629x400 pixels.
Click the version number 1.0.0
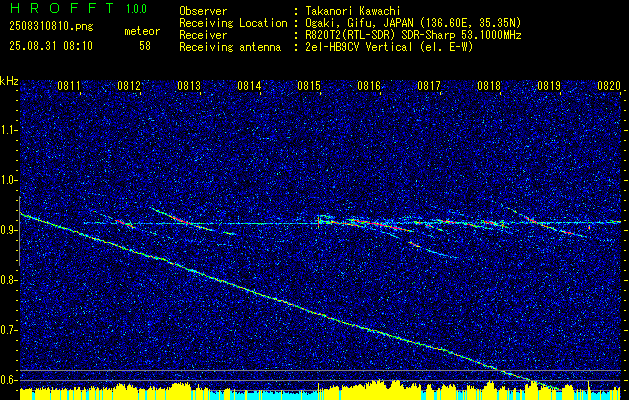point(136,9)
